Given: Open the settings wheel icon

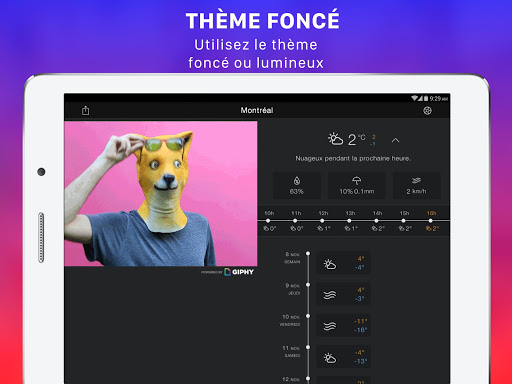Looking at the screenshot, I should click(427, 111).
